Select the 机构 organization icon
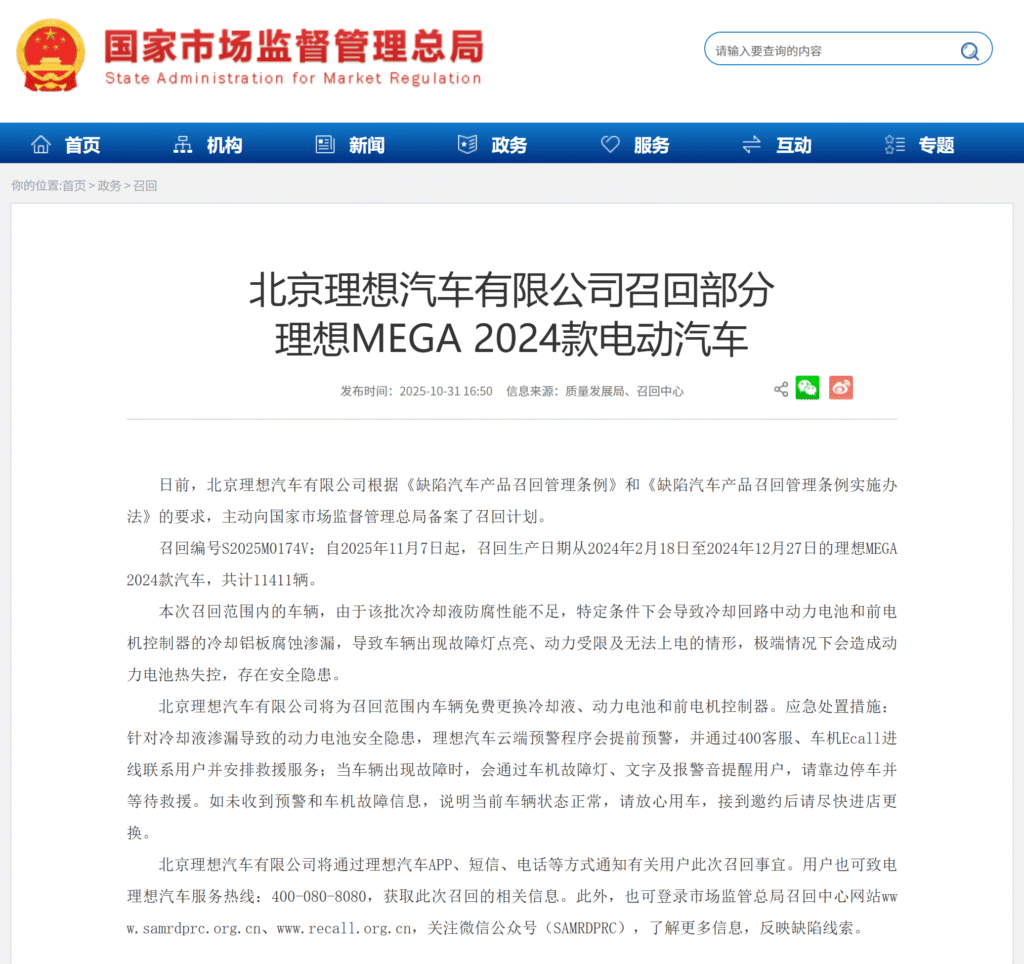The width and height of the screenshot is (1024, 964). point(182,143)
